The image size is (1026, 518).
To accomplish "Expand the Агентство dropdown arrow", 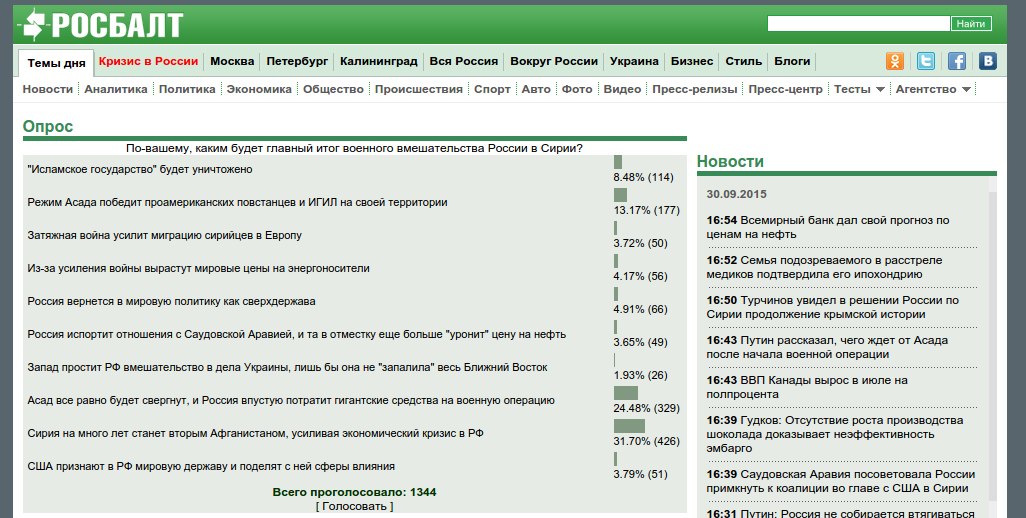I will click(966, 90).
